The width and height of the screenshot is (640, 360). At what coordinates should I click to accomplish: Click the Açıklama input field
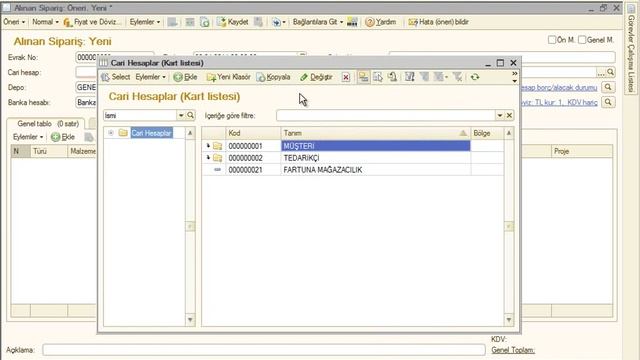point(264,350)
